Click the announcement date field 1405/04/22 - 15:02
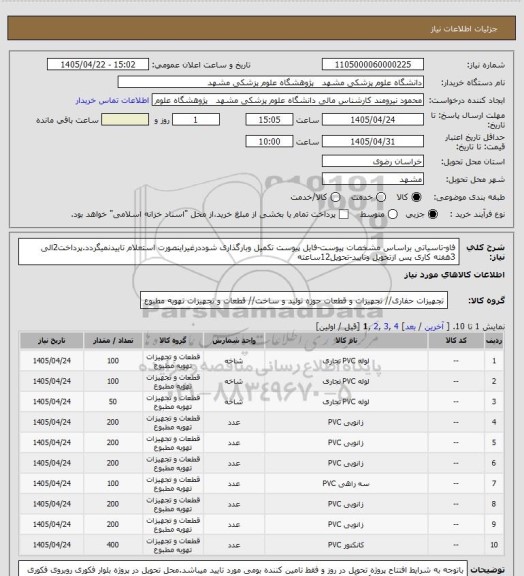The height and width of the screenshot is (576, 524). pos(98,64)
